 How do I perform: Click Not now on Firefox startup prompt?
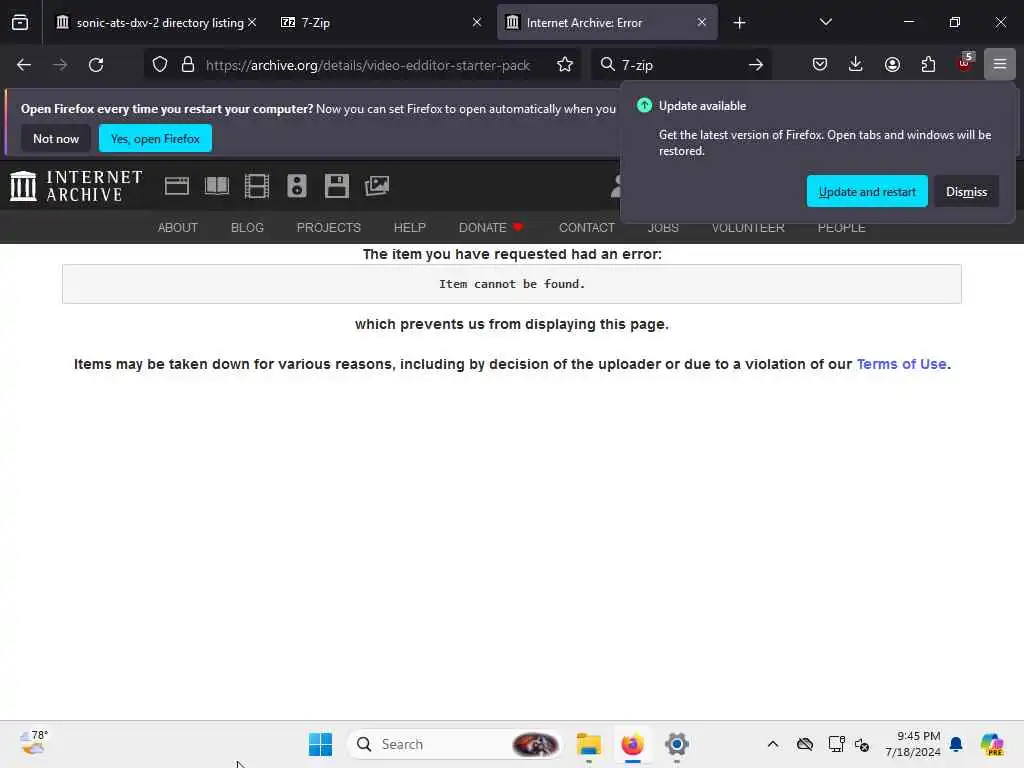point(56,138)
